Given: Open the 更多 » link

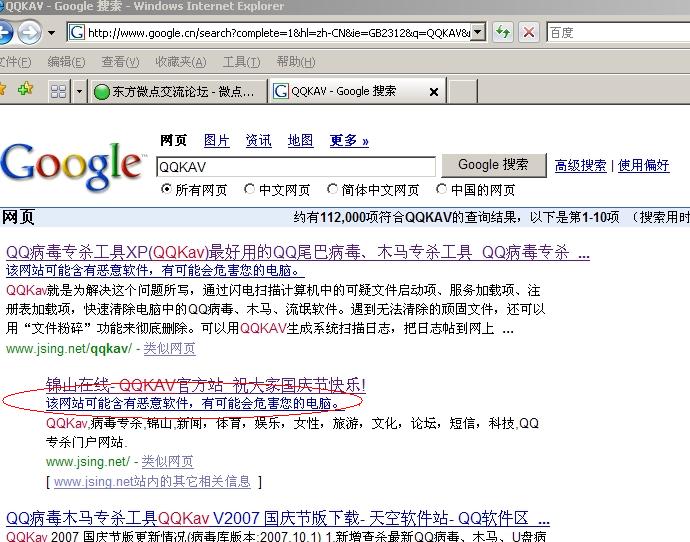Looking at the screenshot, I should pyautogui.click(x=349, y=140).
